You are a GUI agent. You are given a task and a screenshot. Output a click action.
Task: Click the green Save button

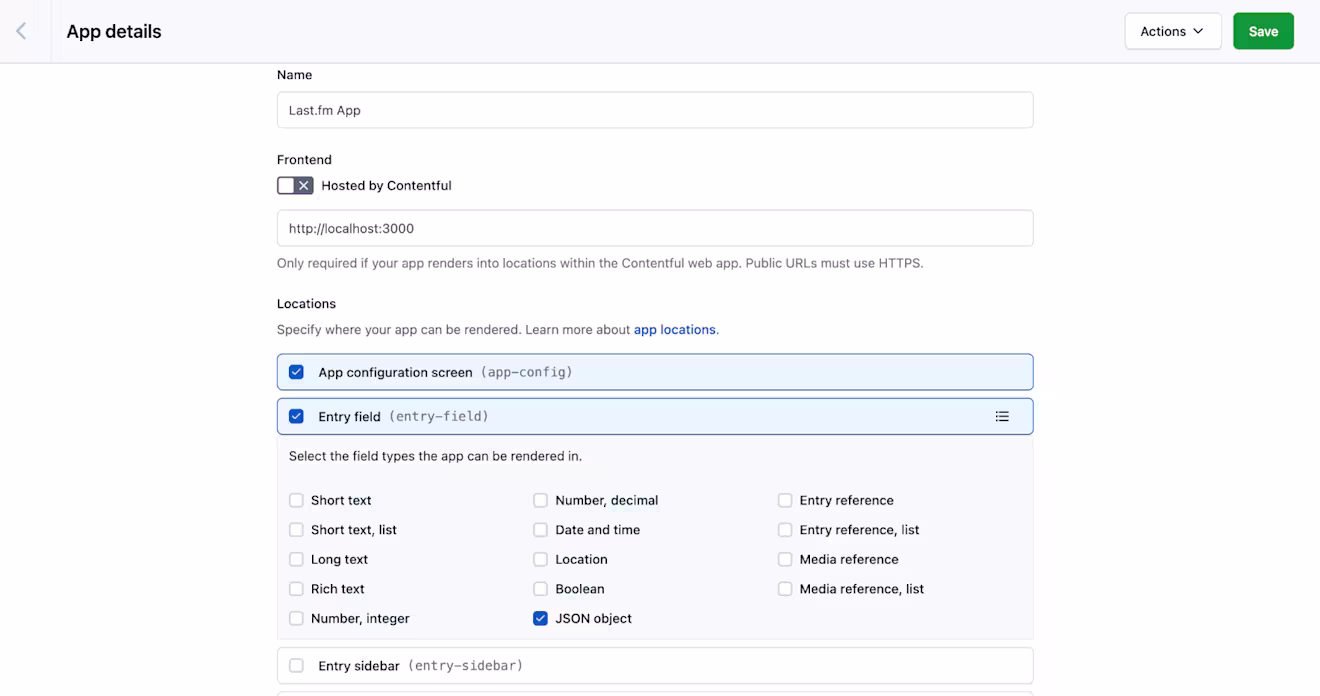tap(1263, 31)
